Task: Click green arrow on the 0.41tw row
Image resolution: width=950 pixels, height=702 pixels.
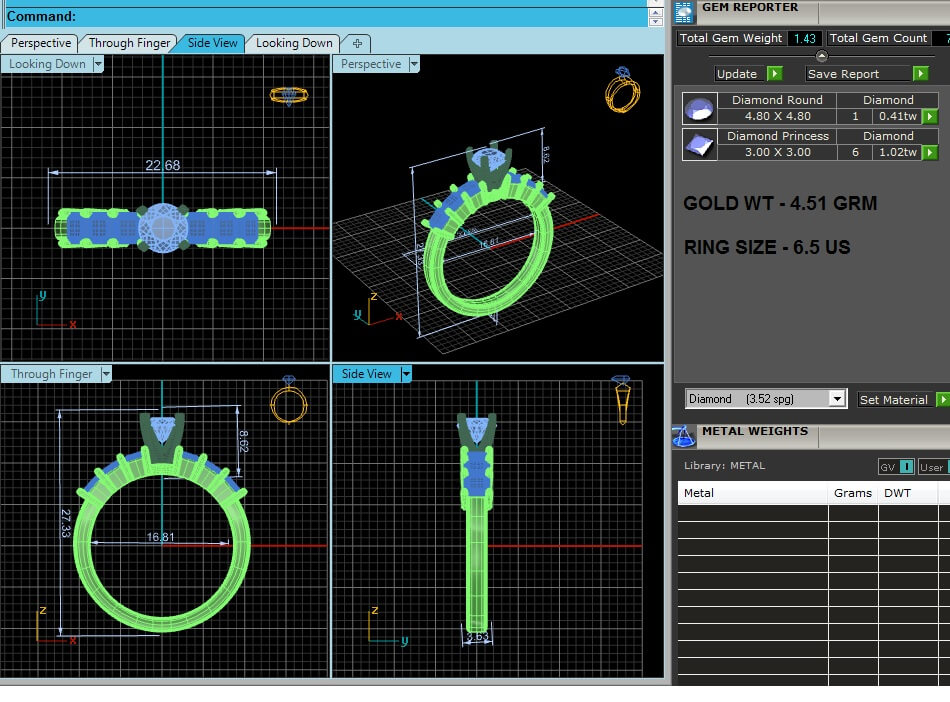Action: 930,117
